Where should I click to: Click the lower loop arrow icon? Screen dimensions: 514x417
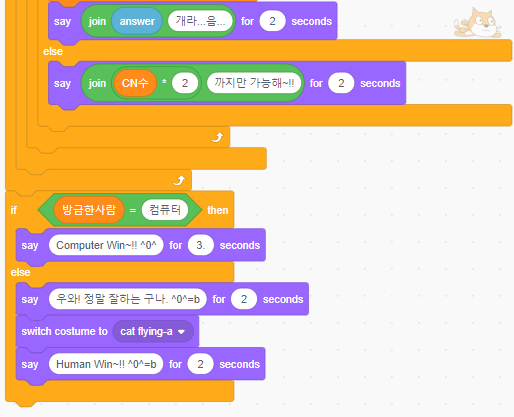click(179, 180)
